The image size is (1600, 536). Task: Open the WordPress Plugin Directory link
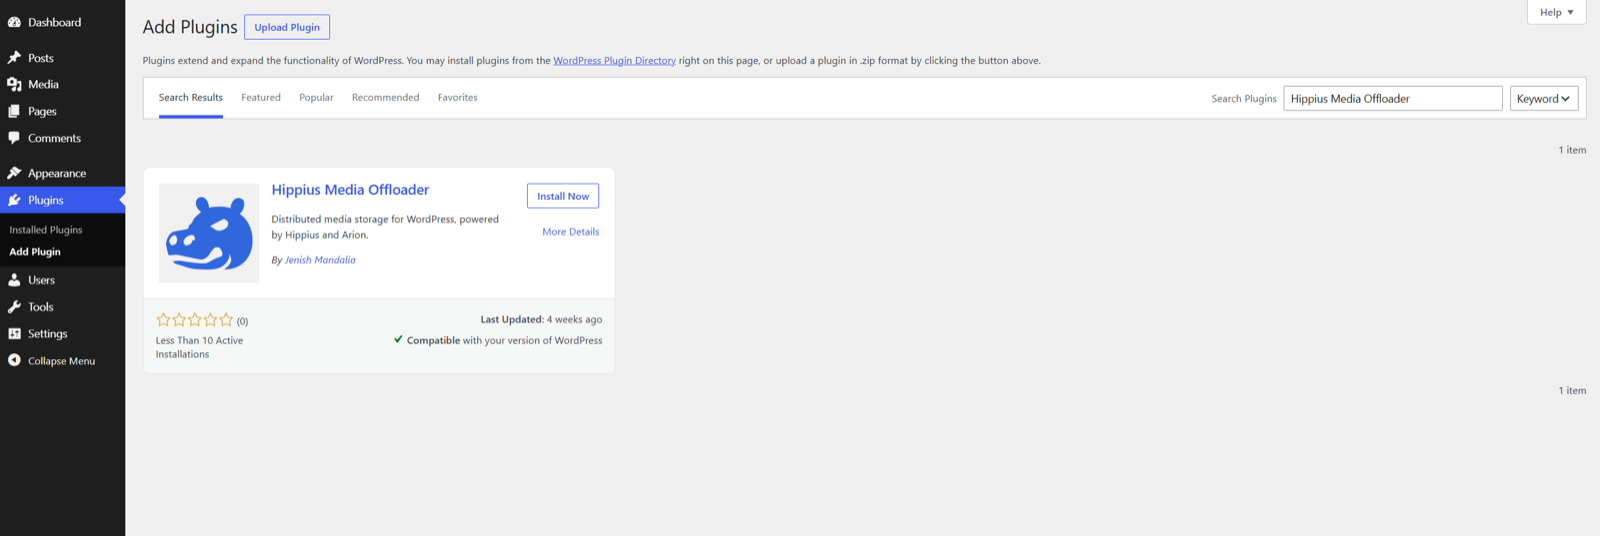pos(614,61)
